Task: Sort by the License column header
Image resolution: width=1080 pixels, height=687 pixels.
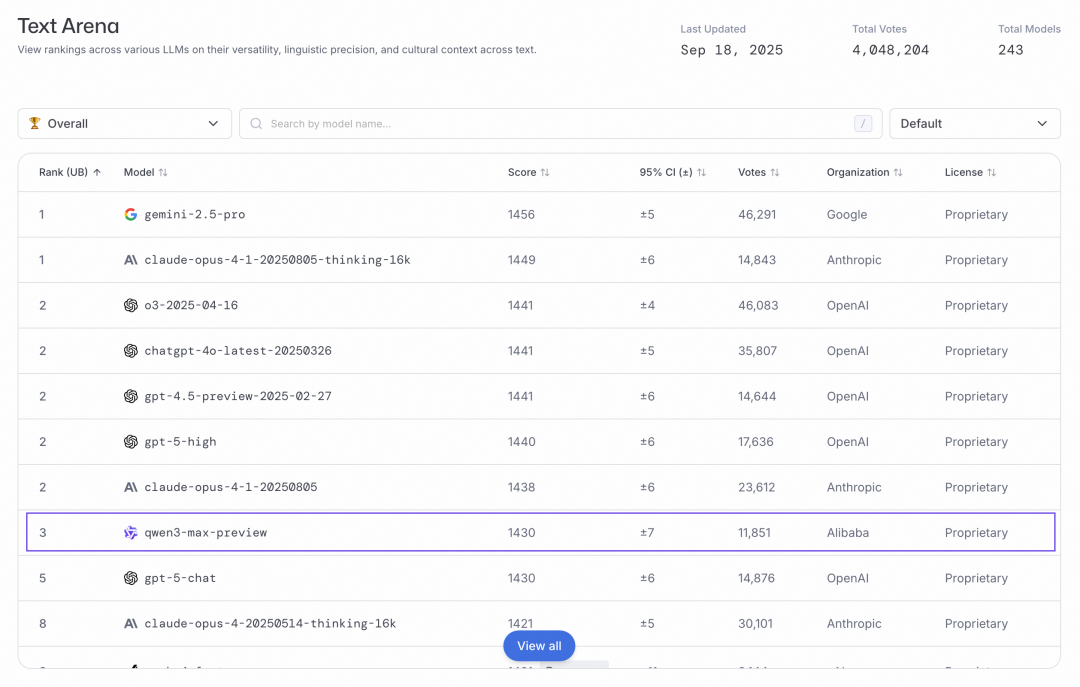Action: [970, 173]
